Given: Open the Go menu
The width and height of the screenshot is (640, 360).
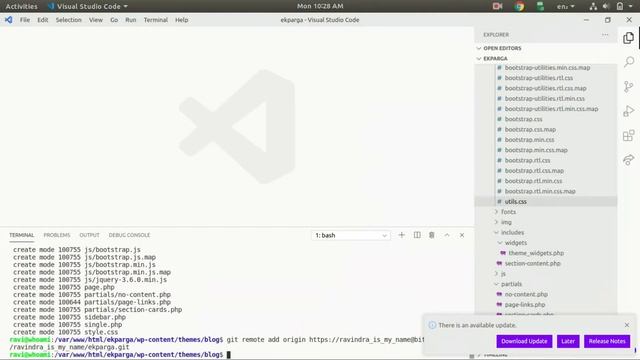Looking at the screenshot, I should point(114,20).
